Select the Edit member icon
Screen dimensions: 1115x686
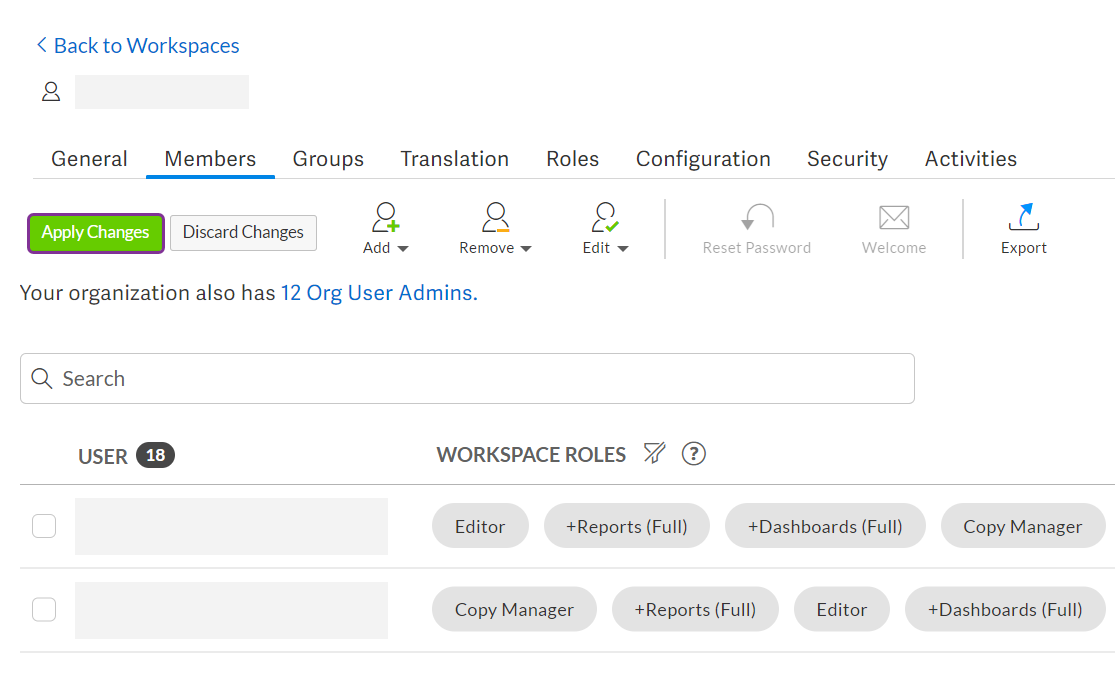[x=604, y=218]
